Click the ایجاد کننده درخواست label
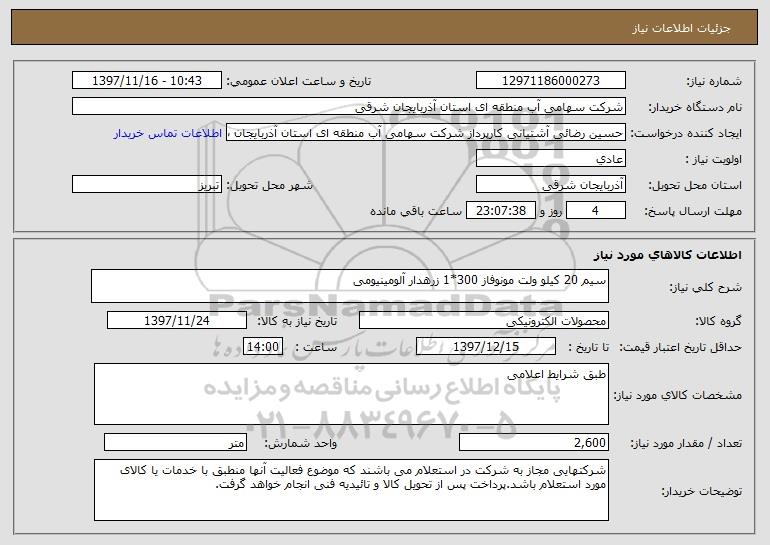This screenshot has height=545, width=770. tap(686, 134)
